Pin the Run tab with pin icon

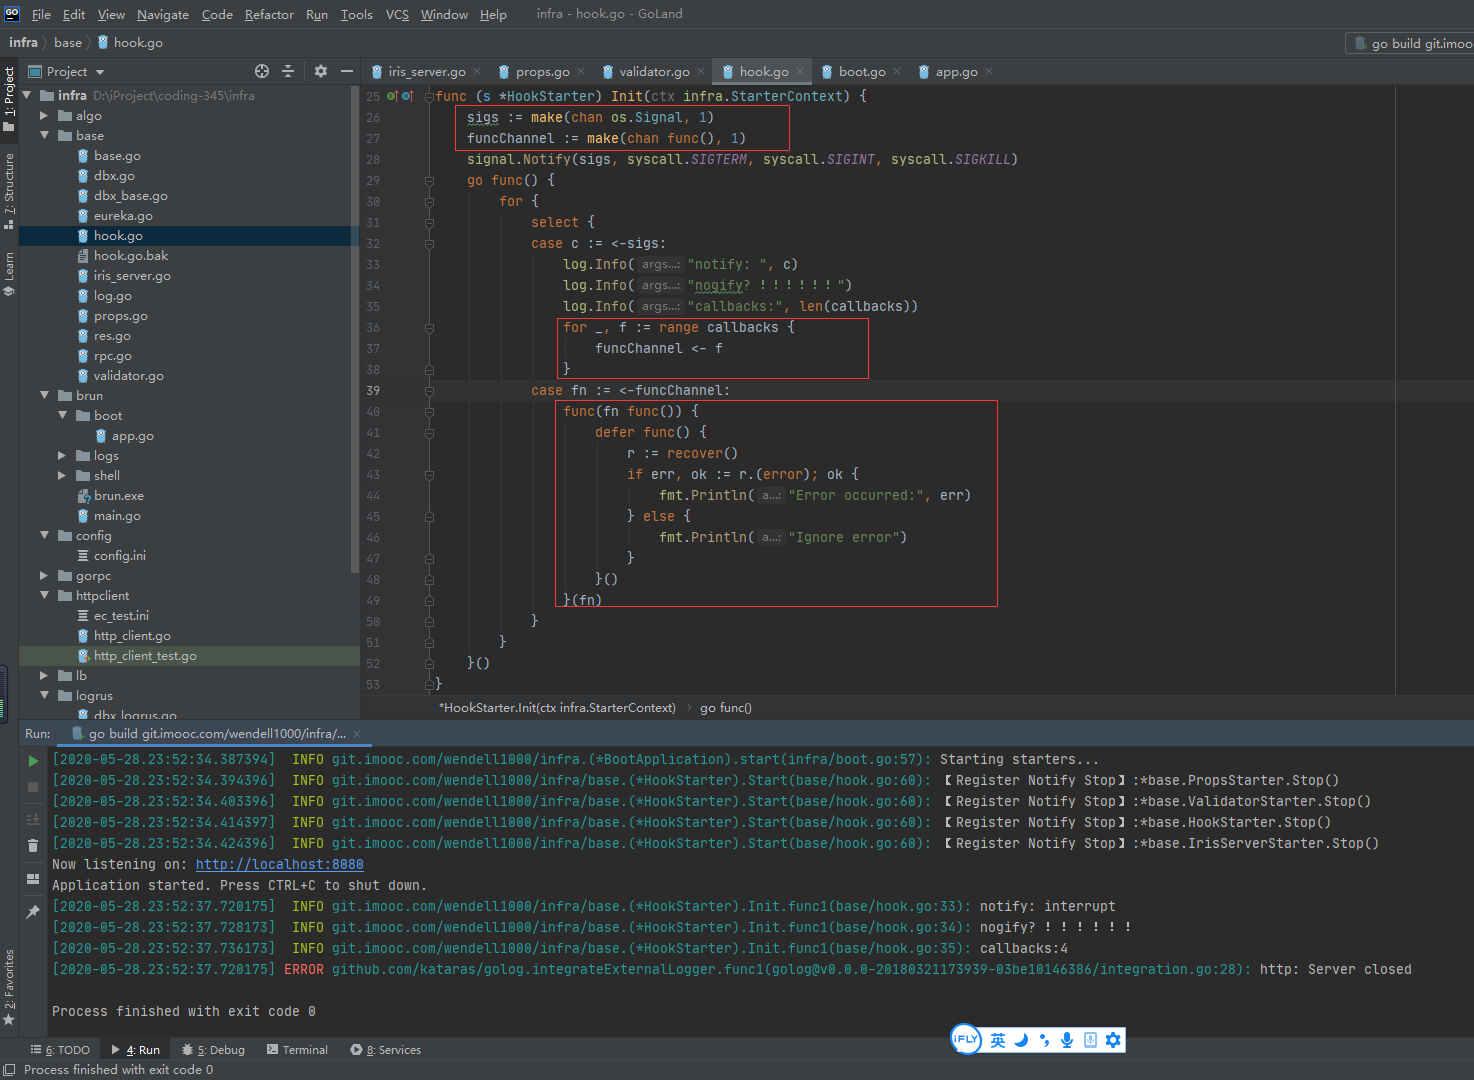point(33,912)
